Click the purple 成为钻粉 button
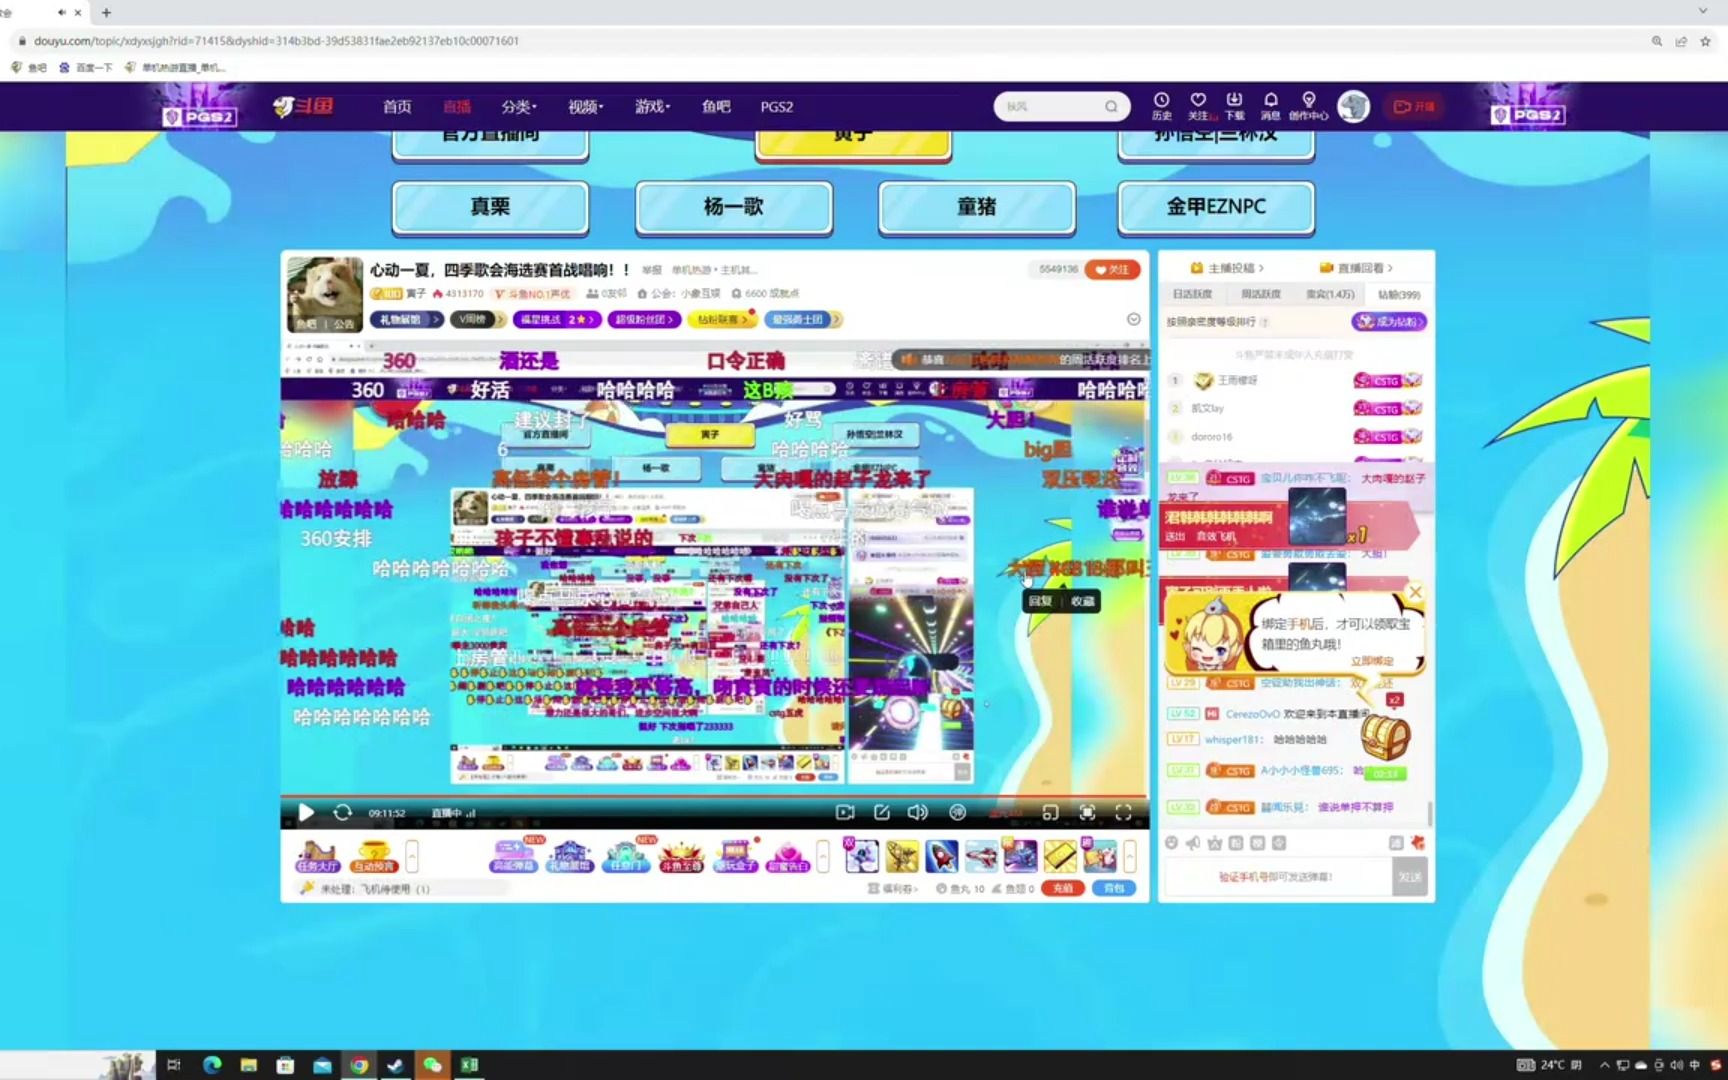The image size is (1728, 1080). click(x=1389, y=321)
